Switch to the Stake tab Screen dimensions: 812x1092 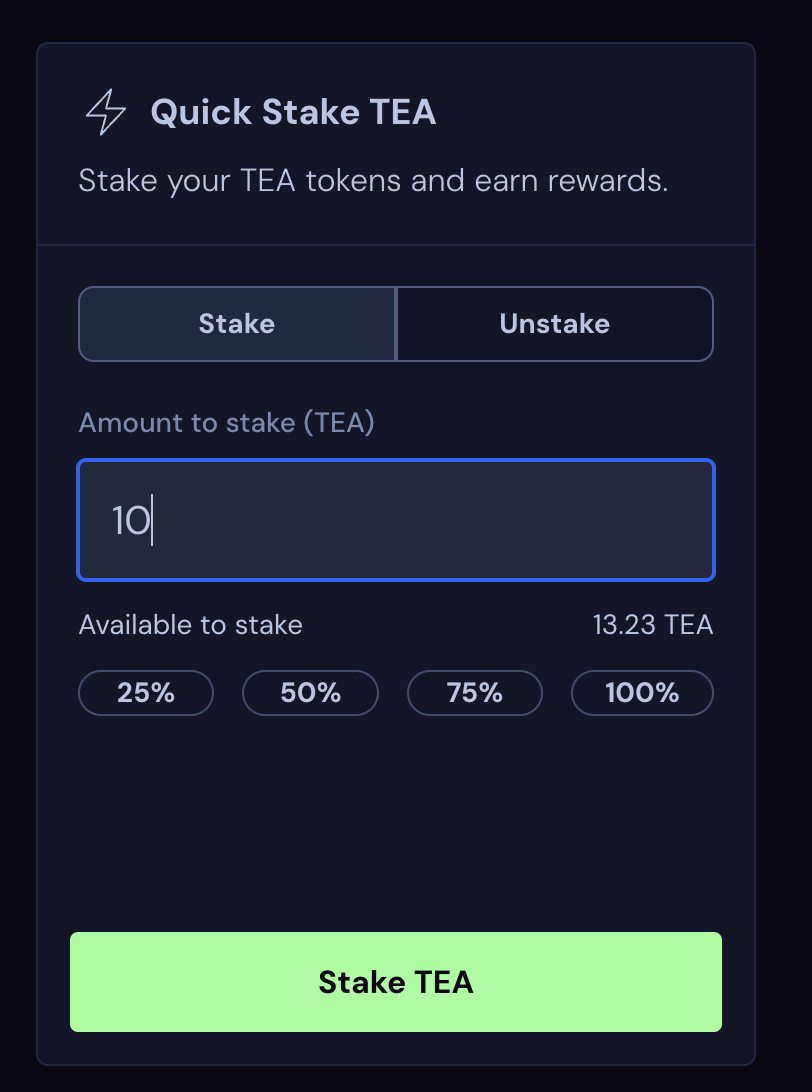point(237,324)
